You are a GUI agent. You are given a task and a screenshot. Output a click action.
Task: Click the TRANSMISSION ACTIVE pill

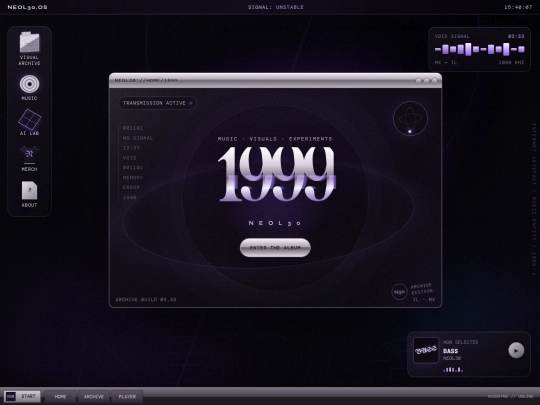[x=158, y=103]
